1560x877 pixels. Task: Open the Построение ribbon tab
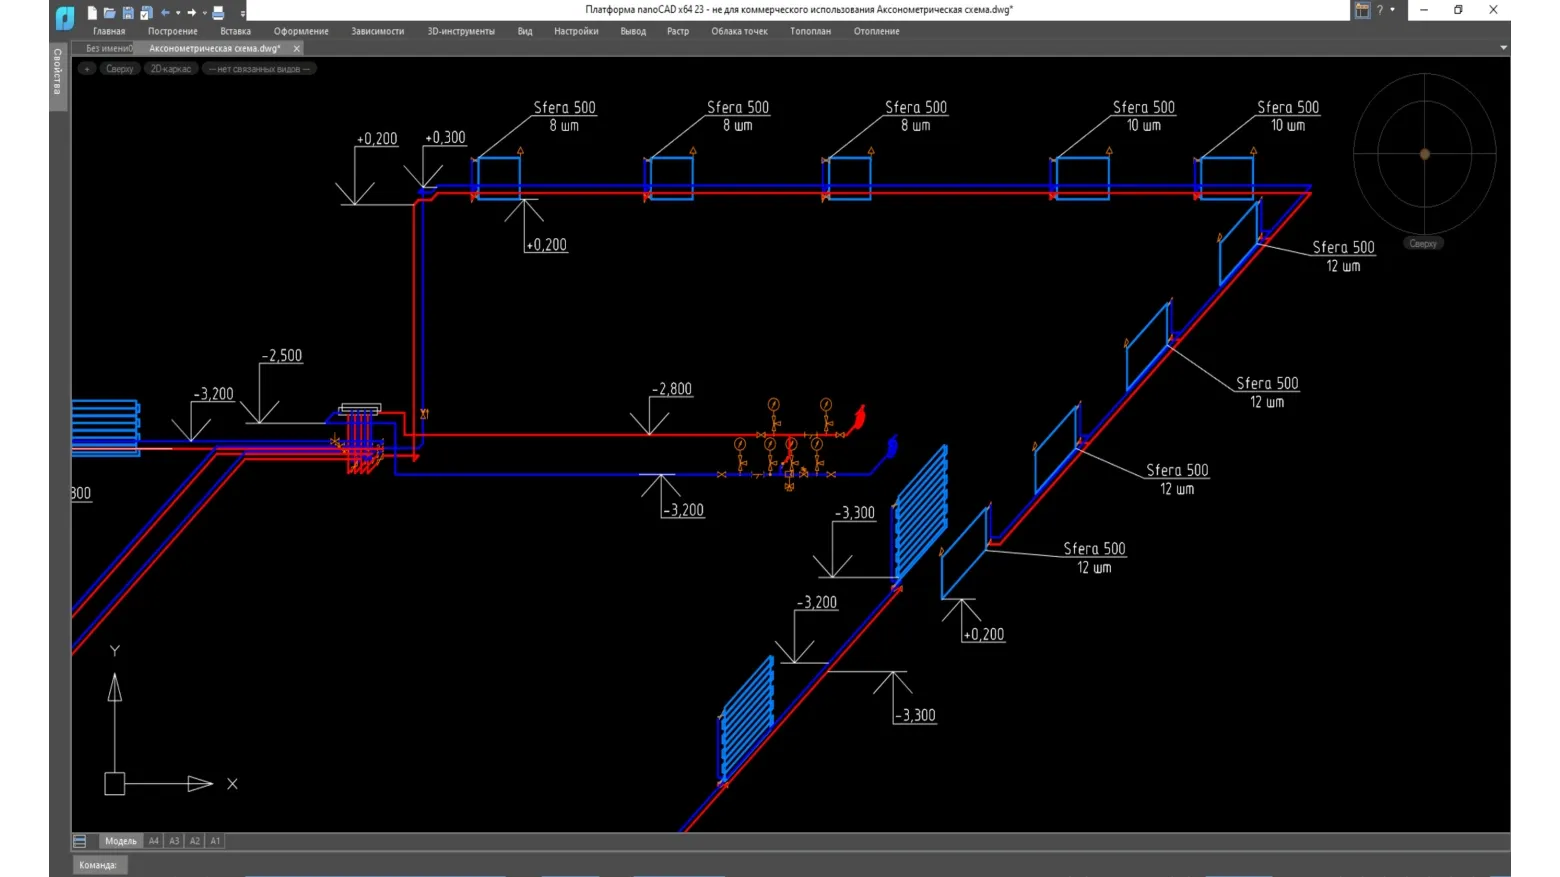coord(172,31)
